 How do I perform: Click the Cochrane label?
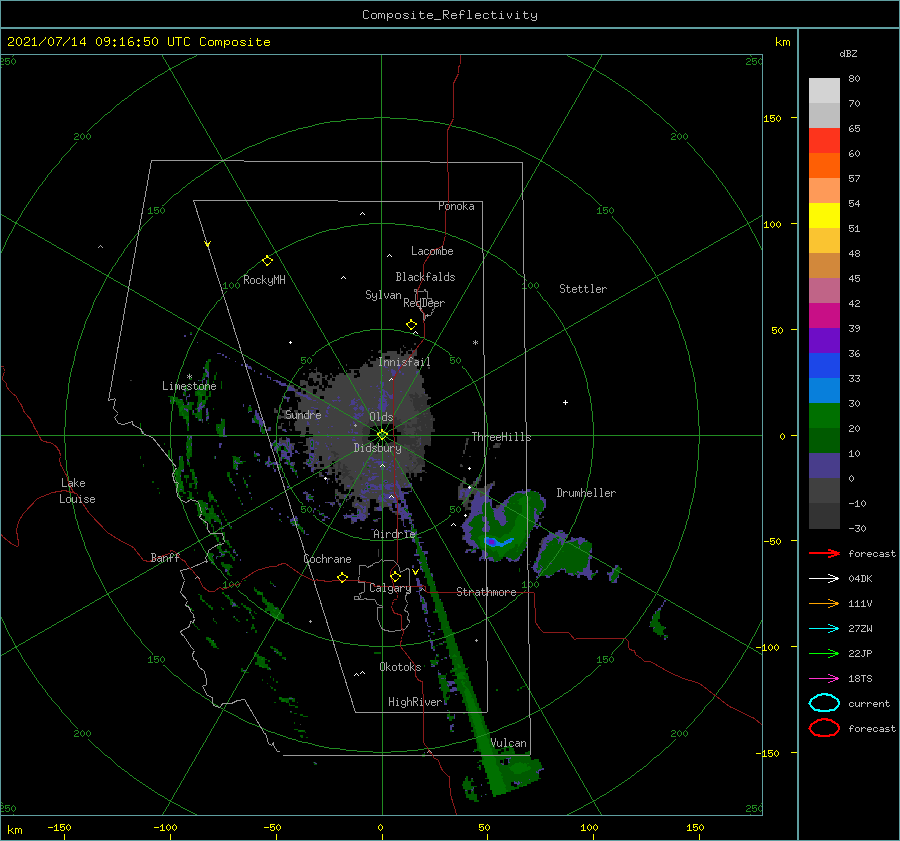(327, 559)
